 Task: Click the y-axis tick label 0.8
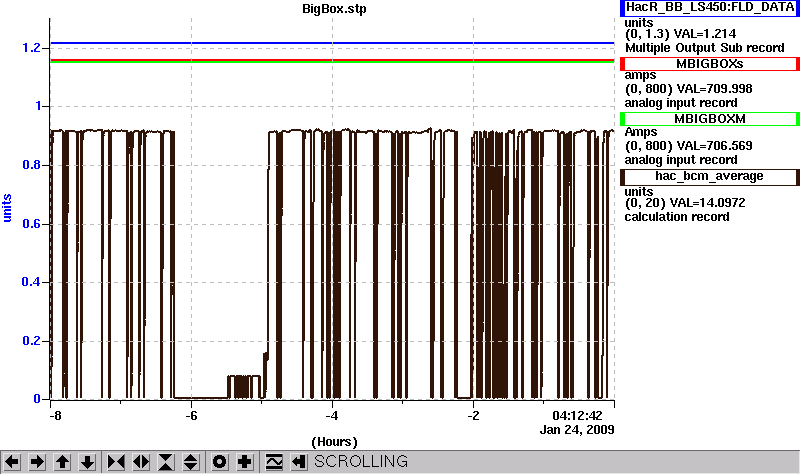[x=31, y=165]
